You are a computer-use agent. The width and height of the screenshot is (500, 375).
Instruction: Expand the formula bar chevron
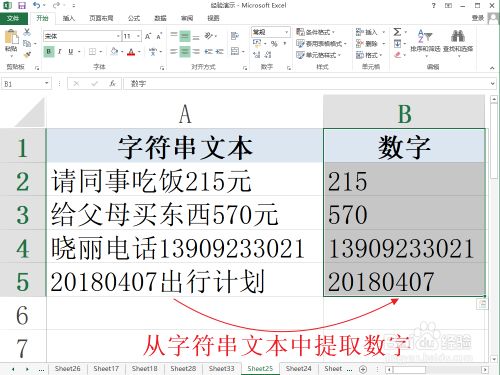pyautogui.click(x=492, y=84)
